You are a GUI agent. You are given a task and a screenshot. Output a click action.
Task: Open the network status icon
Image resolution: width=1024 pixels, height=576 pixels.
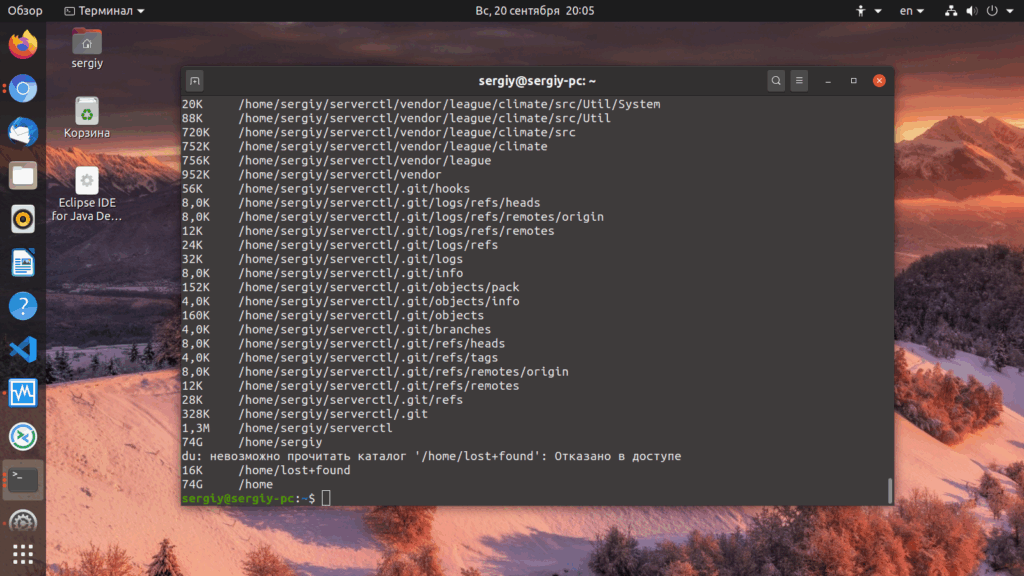click(951, 10)
